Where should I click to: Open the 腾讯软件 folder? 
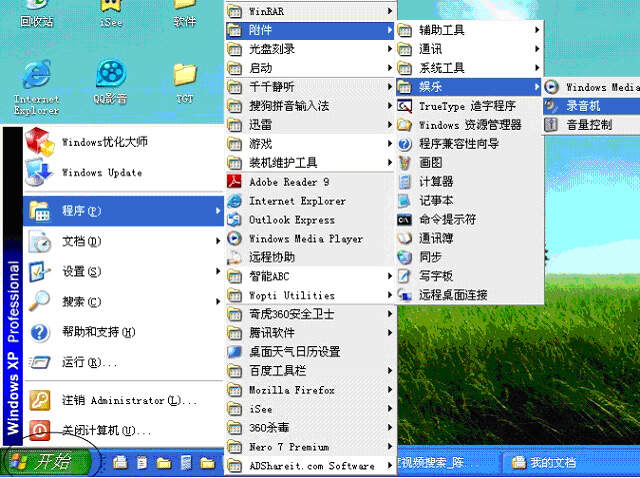(310, 333)
